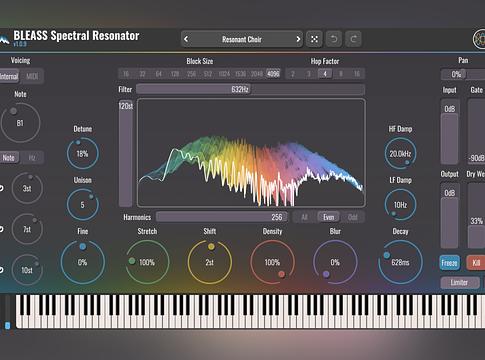The image size is (485, 360).
Task: Switch voicing to Internal
Action: click(9, 76)
